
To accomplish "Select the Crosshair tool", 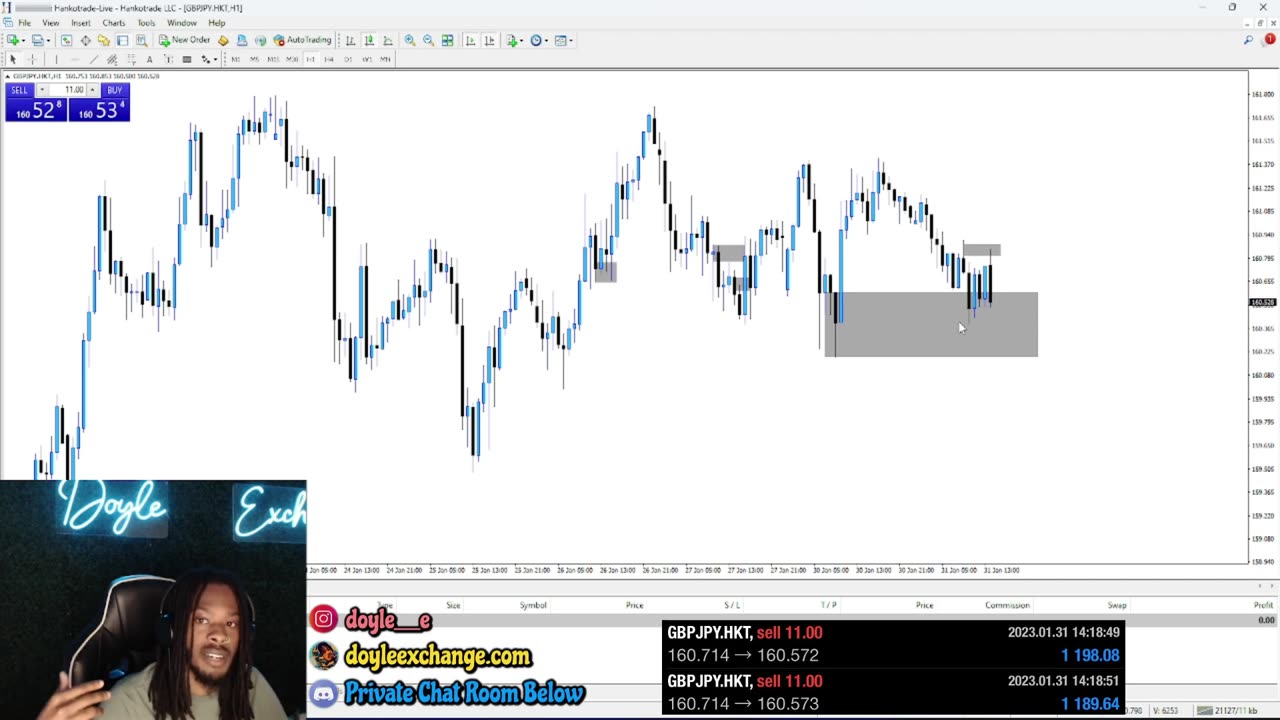I will pos(31,59).
